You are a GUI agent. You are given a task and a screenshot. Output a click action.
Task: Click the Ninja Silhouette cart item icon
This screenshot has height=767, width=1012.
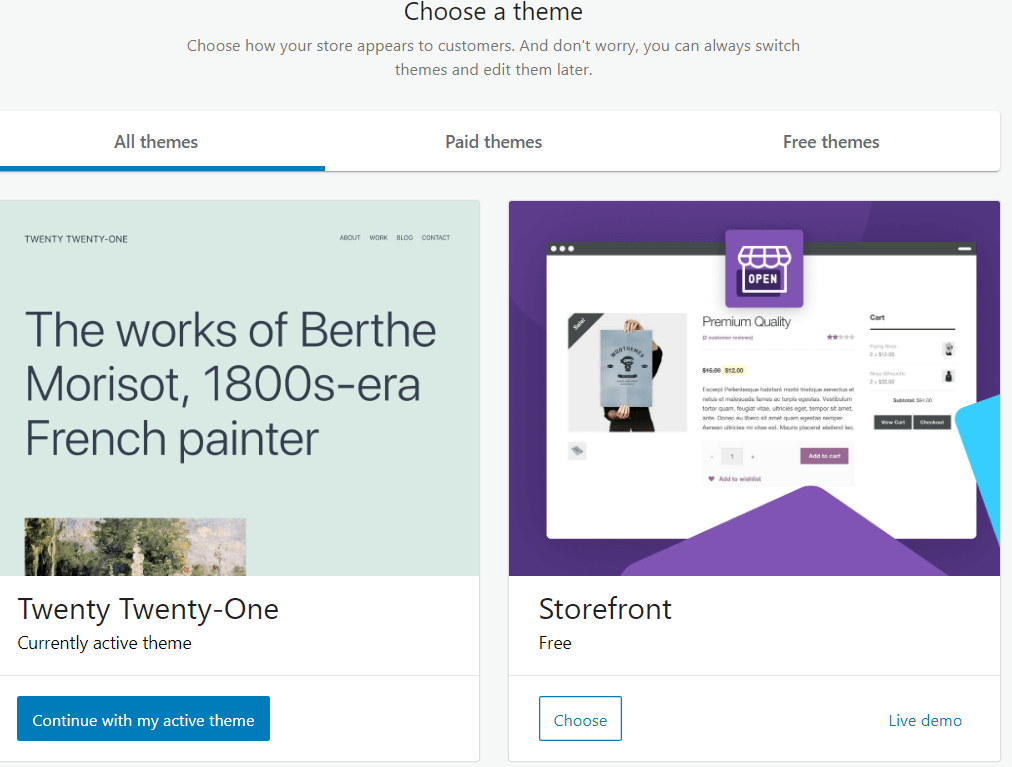click(x=948, y=376)
